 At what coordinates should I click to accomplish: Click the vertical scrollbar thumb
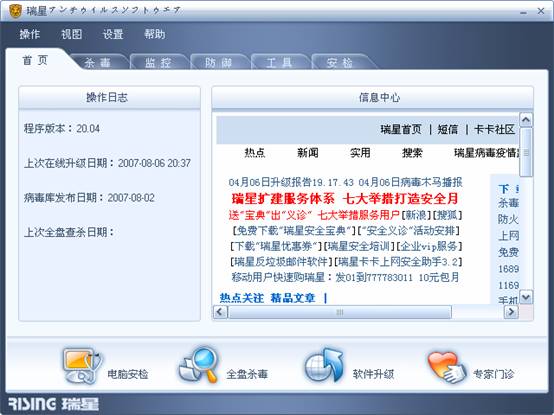[x=526, y=152]
